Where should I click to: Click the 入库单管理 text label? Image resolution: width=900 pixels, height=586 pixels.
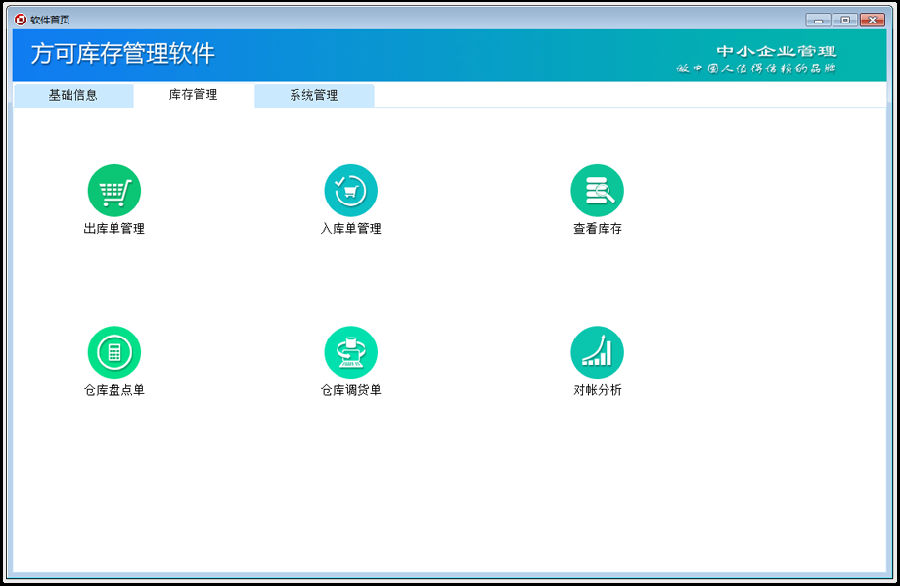(x=350, y=227)
